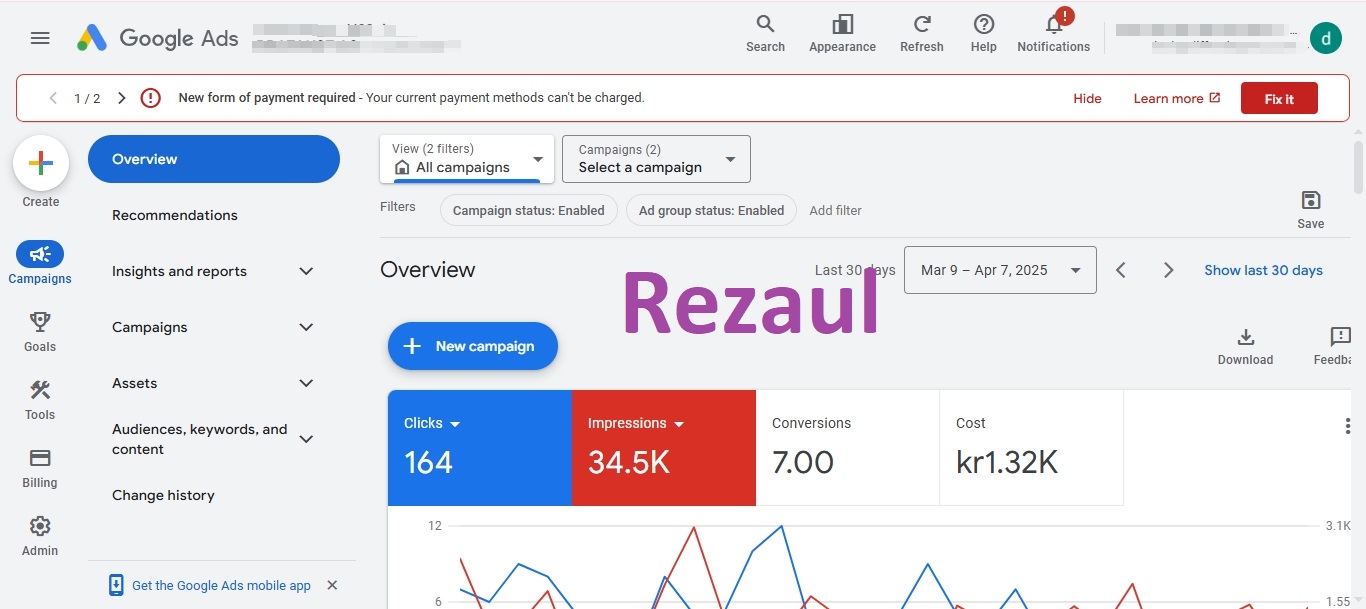Download the overview report
The width and height of the screenshot is (1366, 609).
pyautogui.click(x=1245, y=346)
